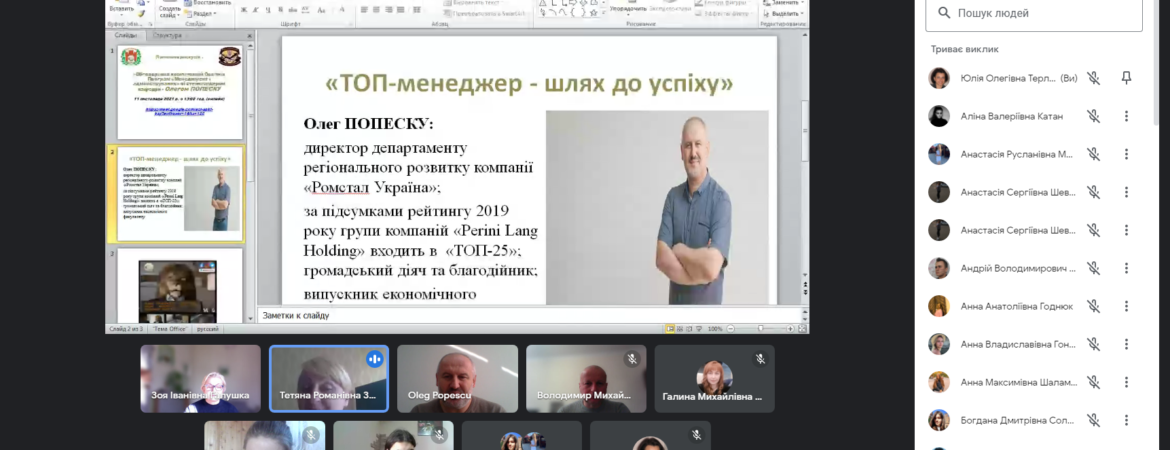This screenshot has width=1170, height=450.
Task: Click the mute icon for Богдана Дмитрівна Сол...
Action: (x=1093, y=420)
